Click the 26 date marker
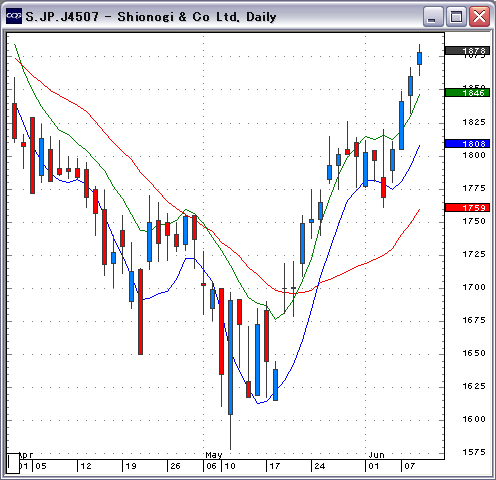This screenshot has height=480, width=496. 175,466
